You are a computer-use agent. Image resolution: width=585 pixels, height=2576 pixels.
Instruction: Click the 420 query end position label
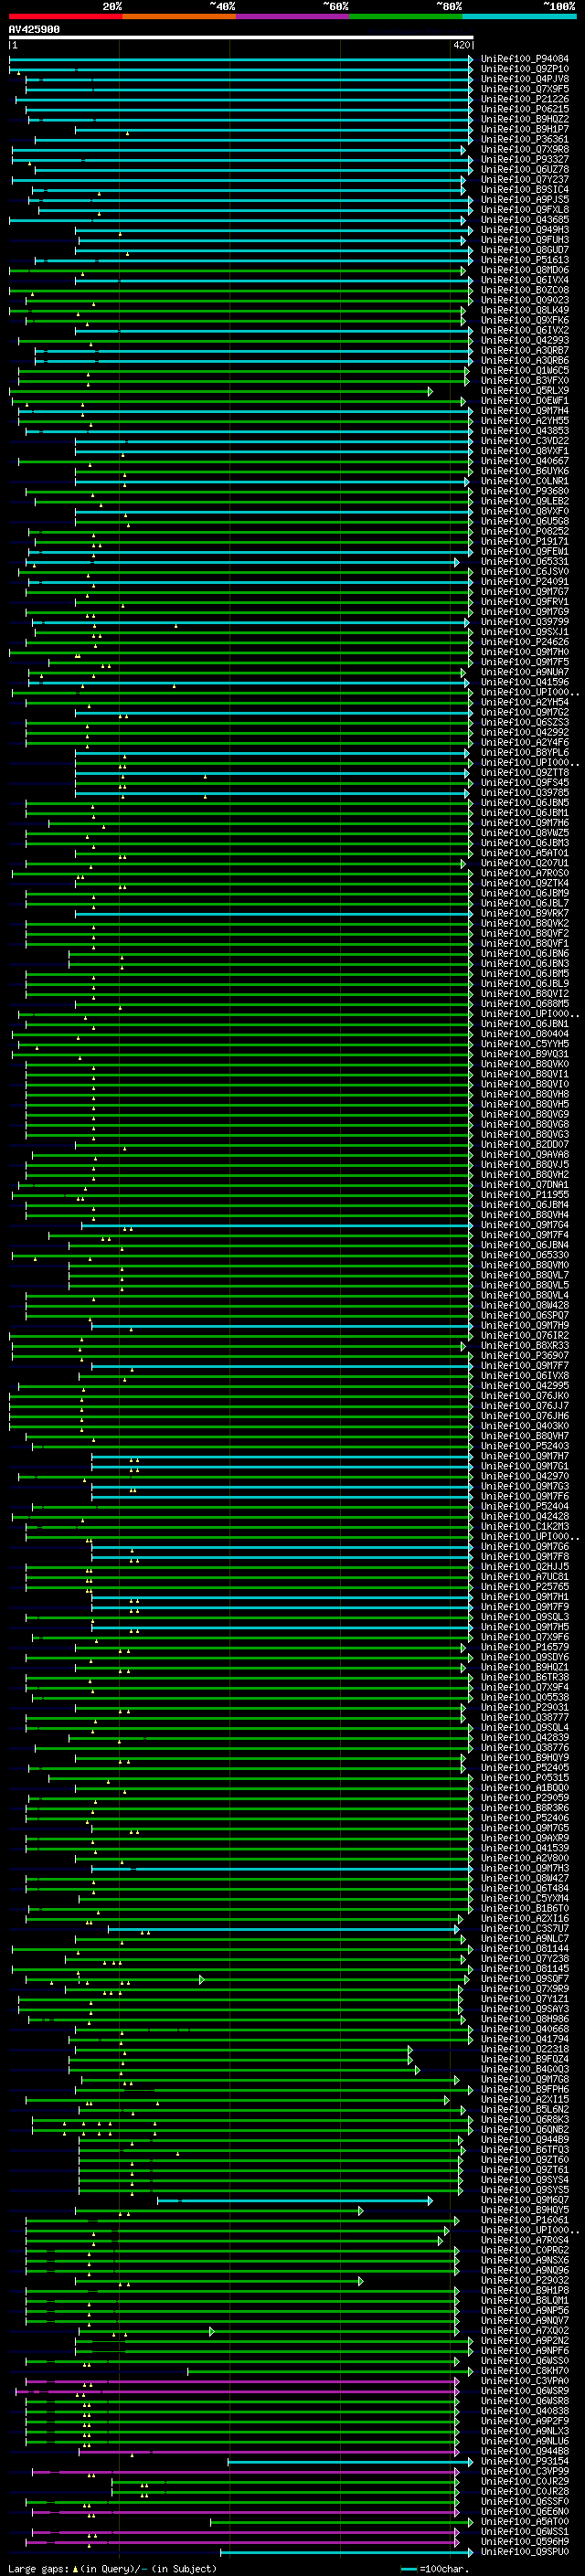coord(461,45)
